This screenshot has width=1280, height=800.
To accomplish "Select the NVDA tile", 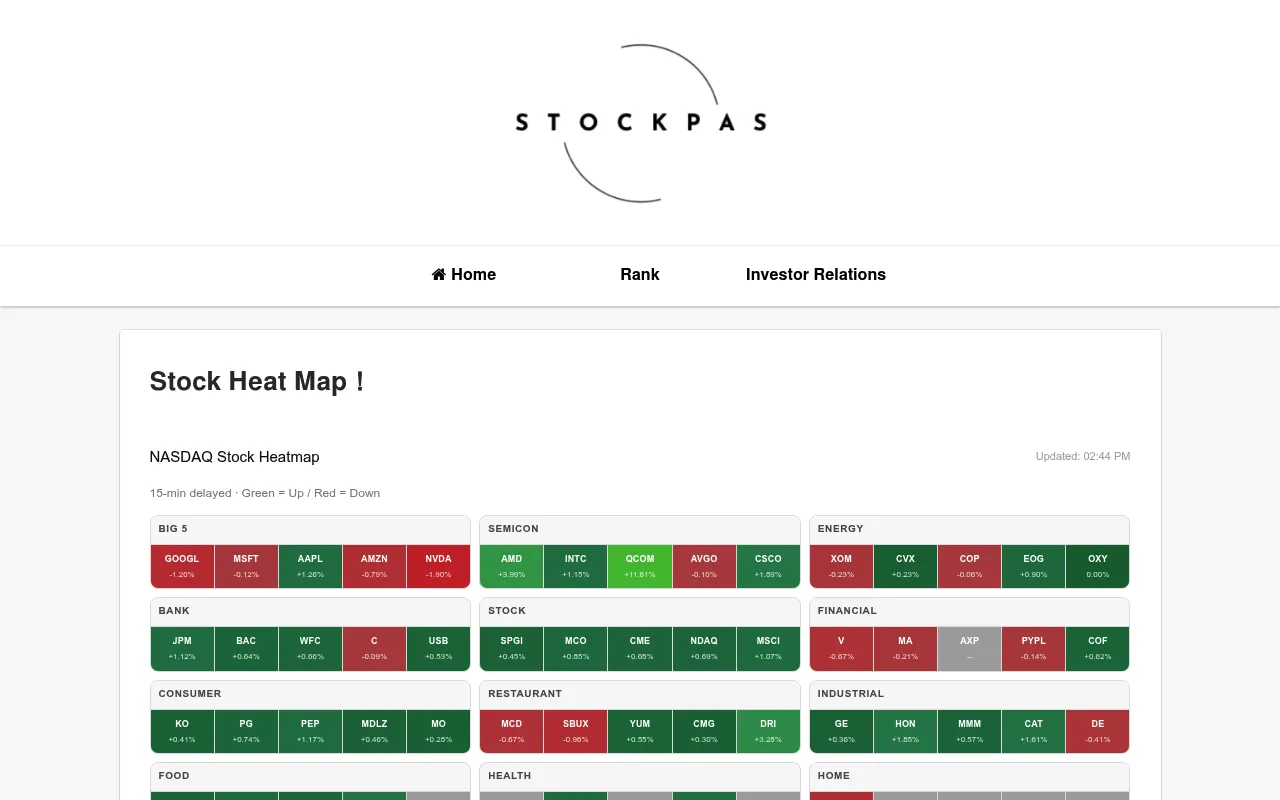I will point(438,566).
